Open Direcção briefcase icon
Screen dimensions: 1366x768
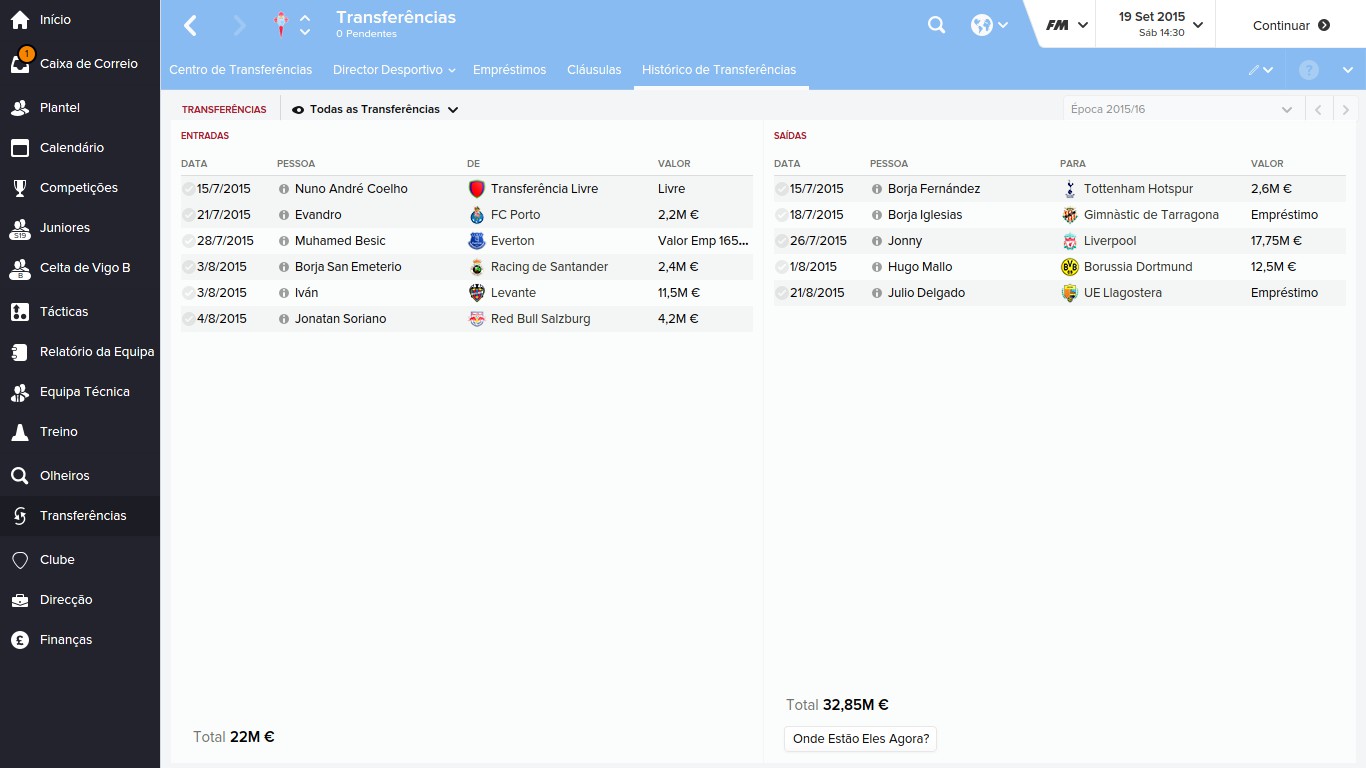pos(19,600)
